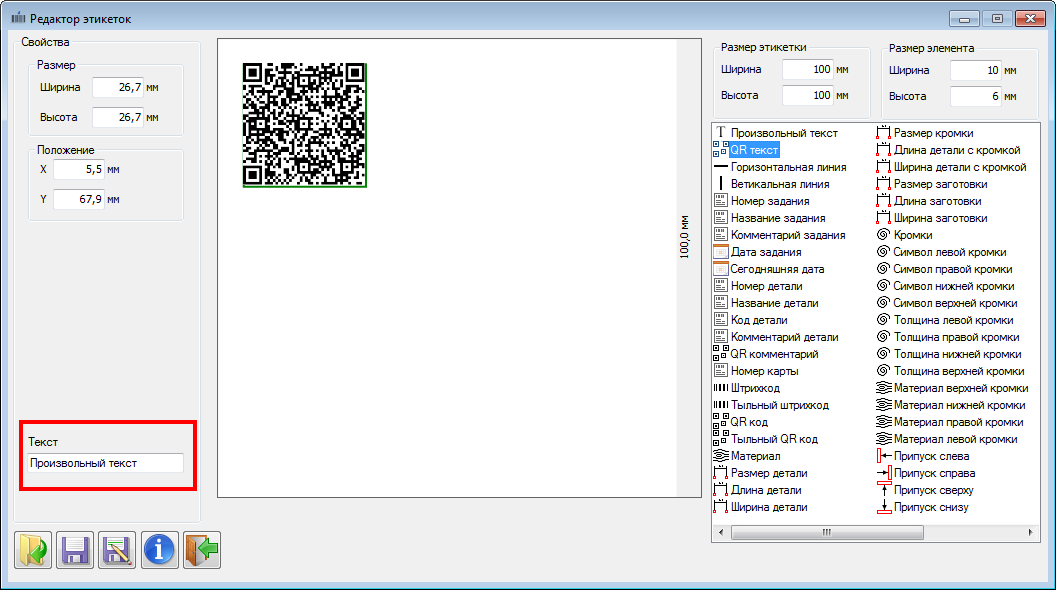1056x590 pixels.
Task: Select Ширина детали с кромкой entry
Action: click(960, 166)
